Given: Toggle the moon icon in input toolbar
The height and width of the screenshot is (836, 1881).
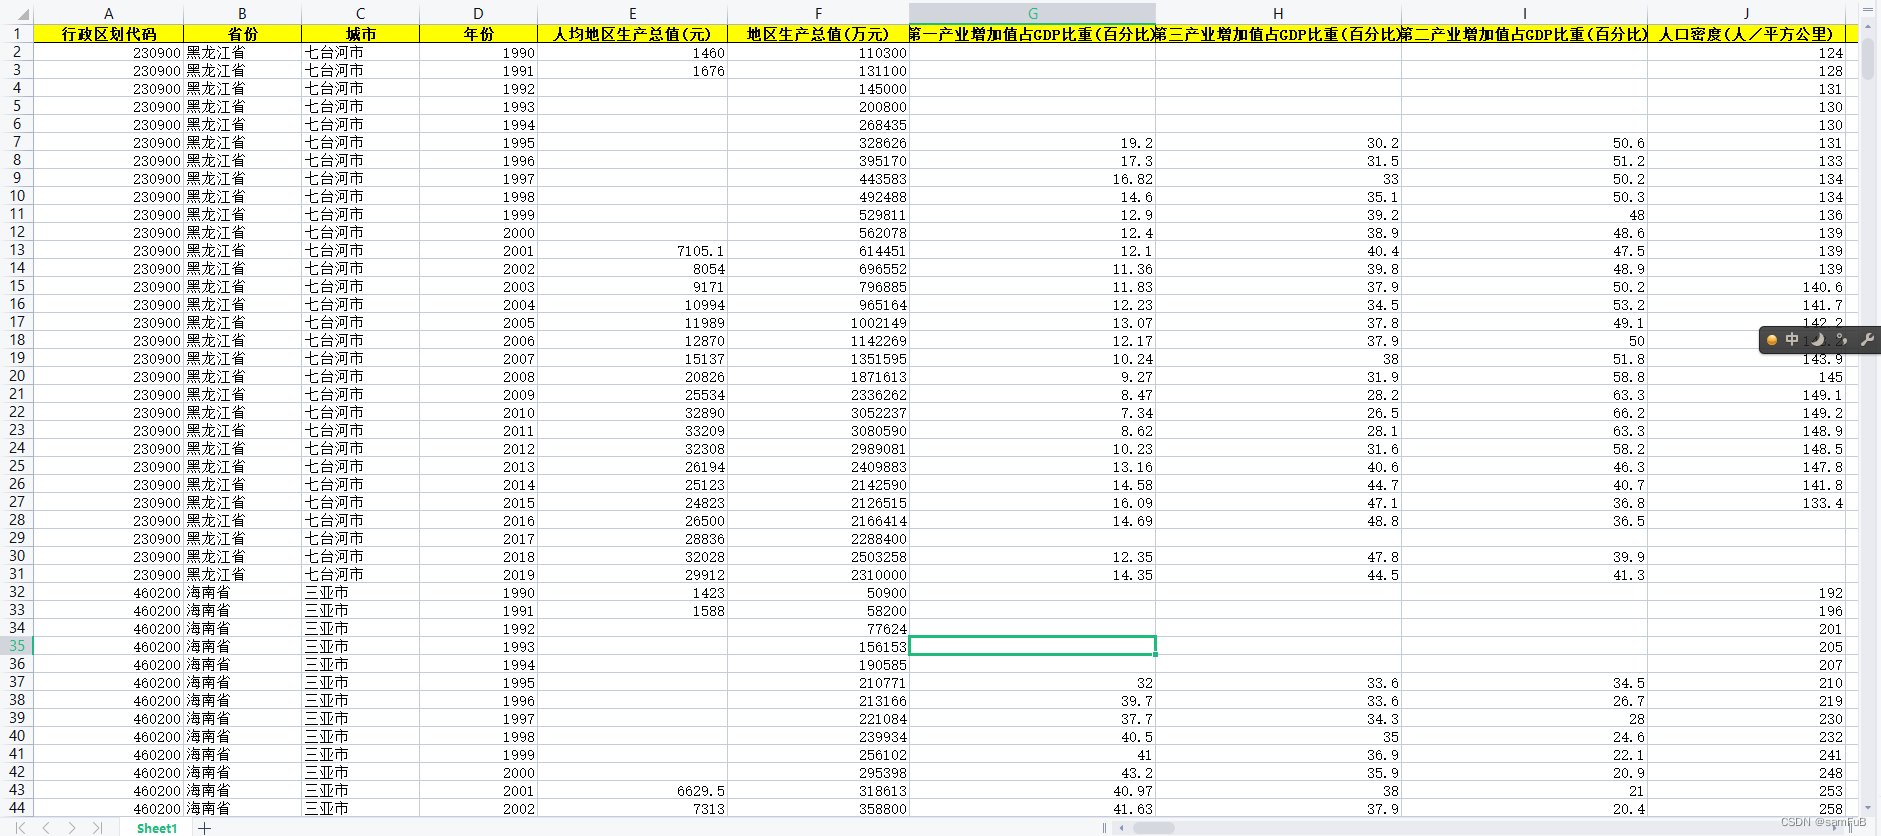Looking at the screenshot, I should pyautogui.click(x=1817, y=340).
